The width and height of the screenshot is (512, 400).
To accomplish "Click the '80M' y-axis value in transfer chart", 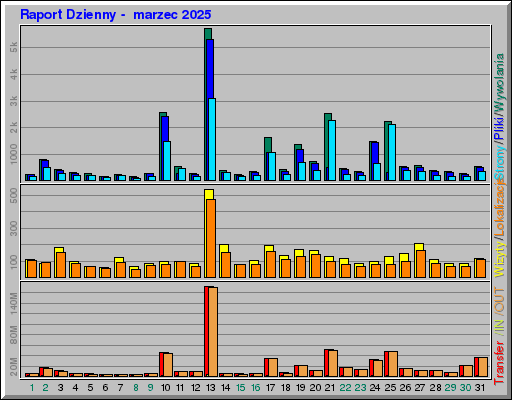I will pyautogui.click(x=14, y=335).
